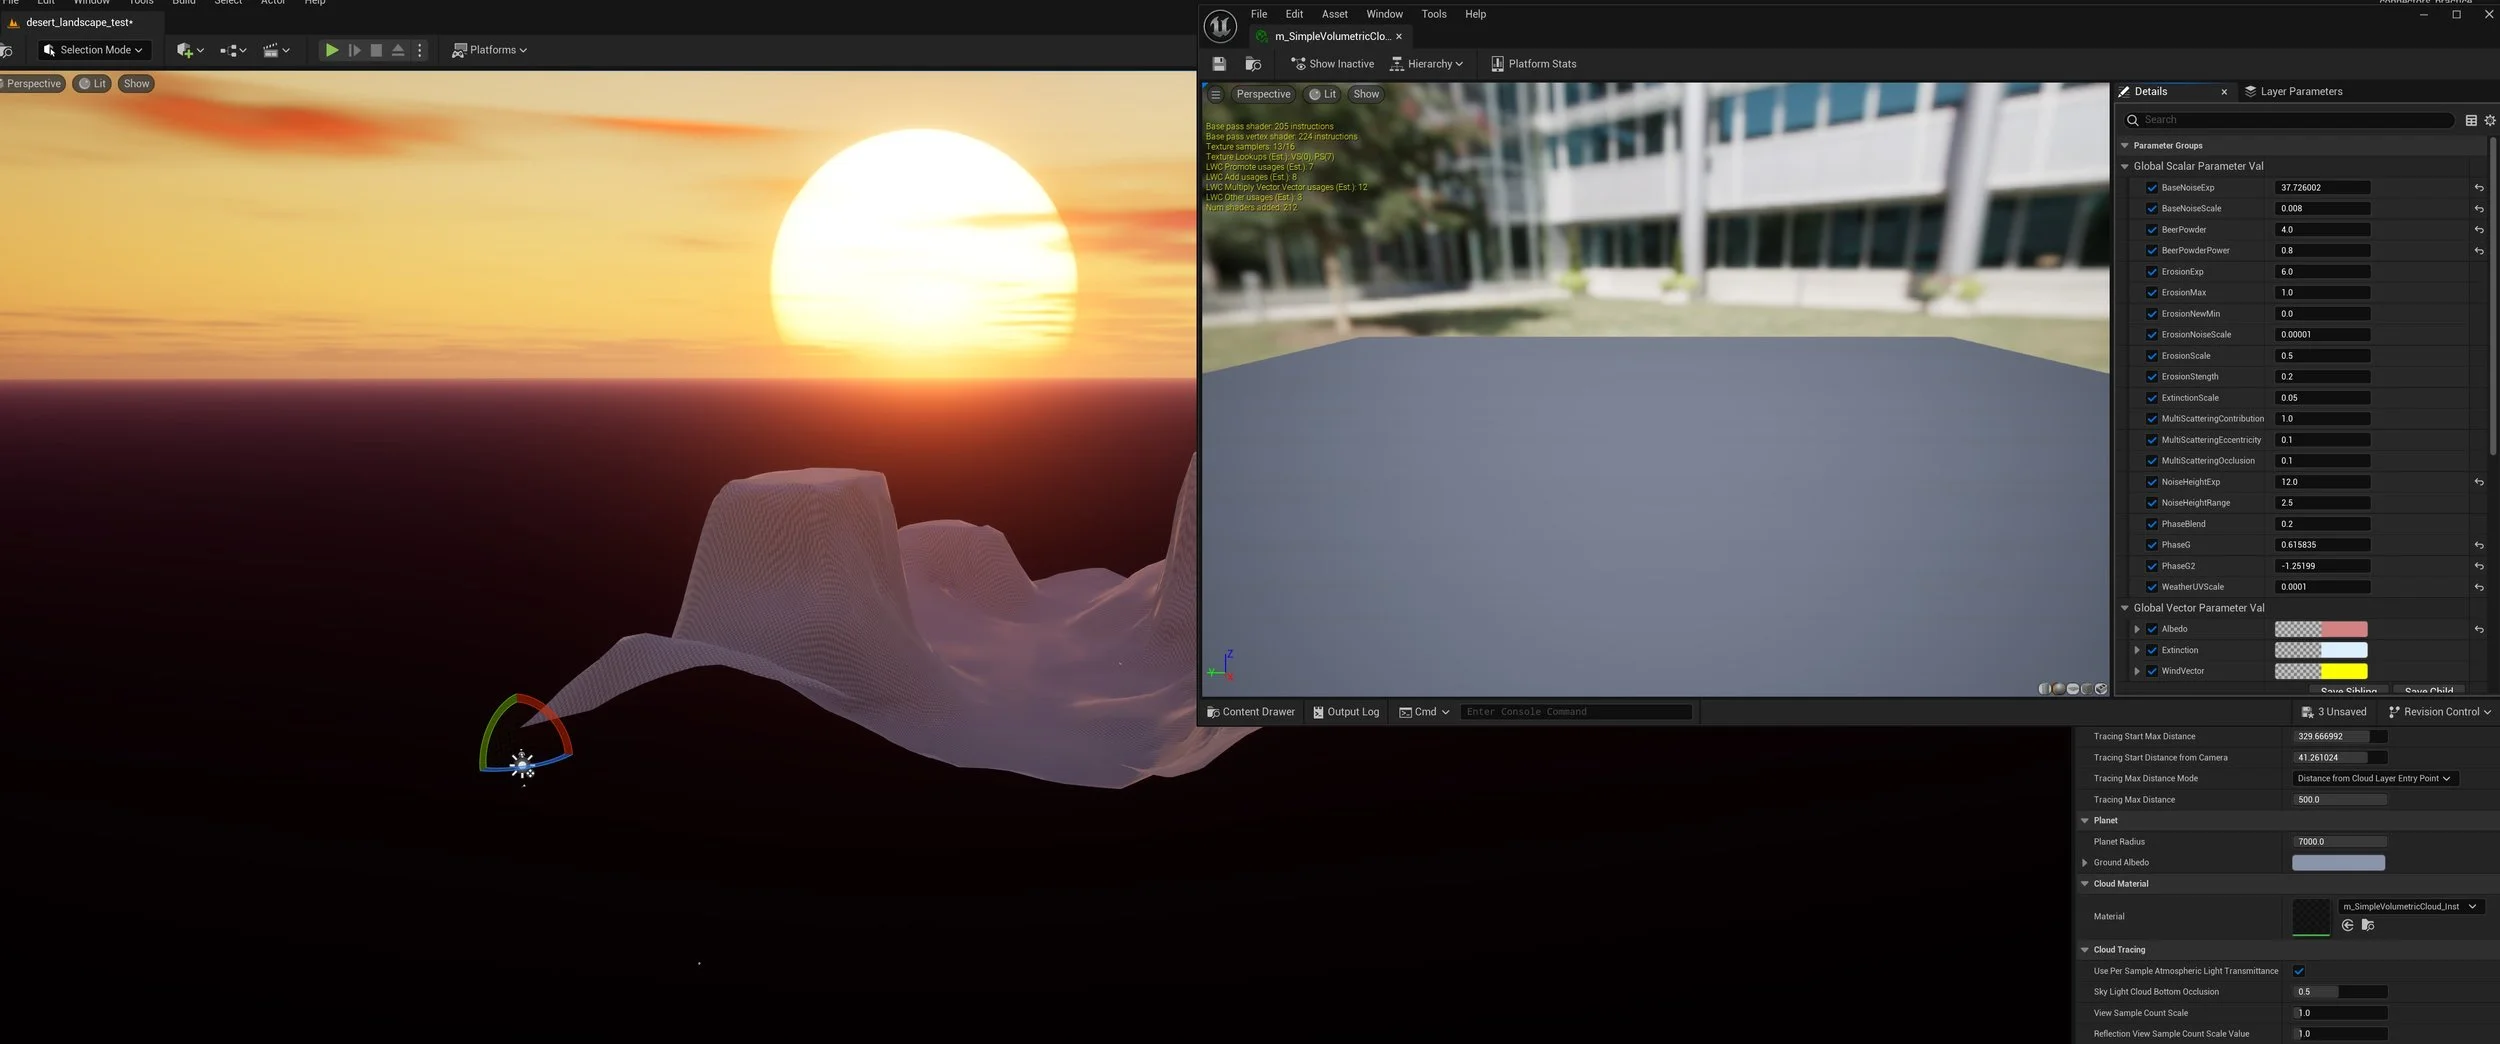The width and height of the screenshot is (2500, 1044).
Task: Toggle PhaseBlend parameter override checkbox
Action: point(2152,524)
